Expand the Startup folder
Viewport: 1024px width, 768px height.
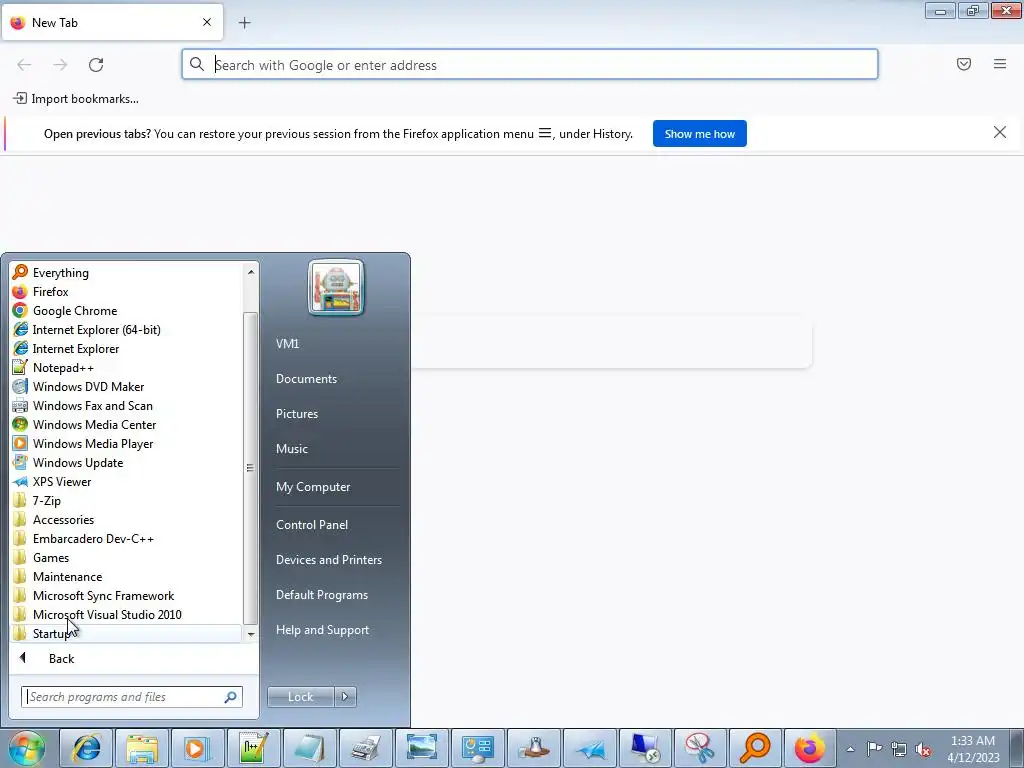126,633
